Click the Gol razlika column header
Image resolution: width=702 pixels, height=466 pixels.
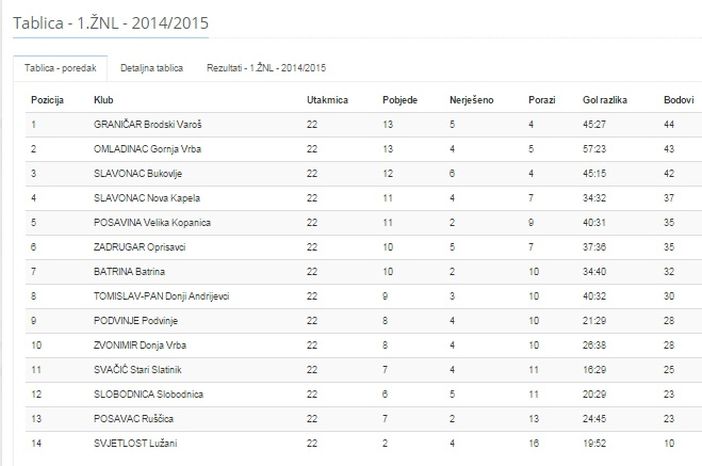[x=605, y=100]
